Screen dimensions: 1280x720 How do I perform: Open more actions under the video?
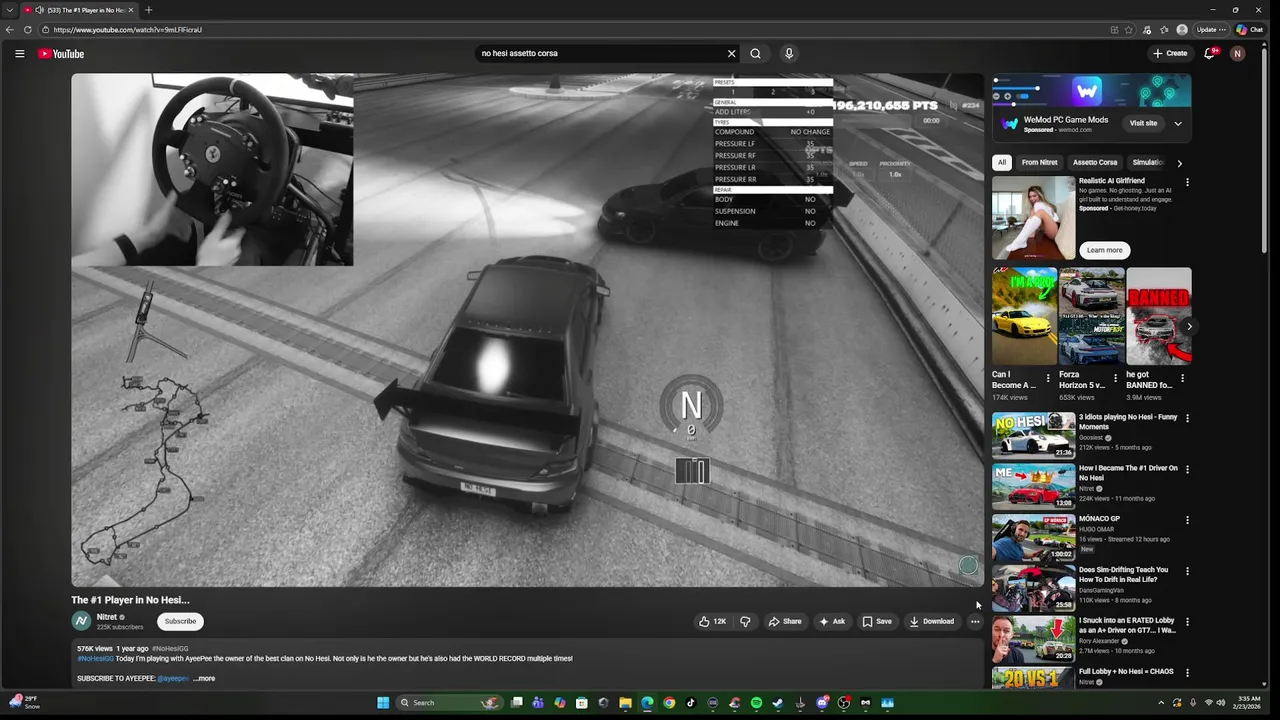tap(975, 621)
